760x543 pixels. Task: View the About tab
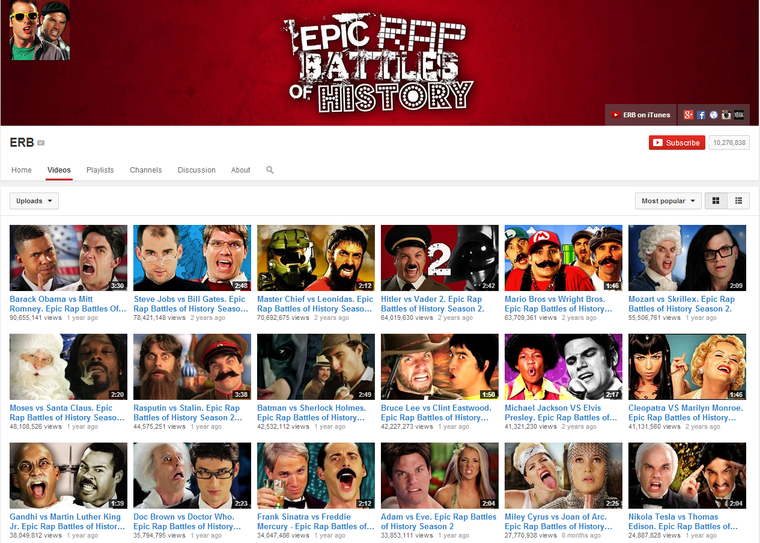(240, 170)
